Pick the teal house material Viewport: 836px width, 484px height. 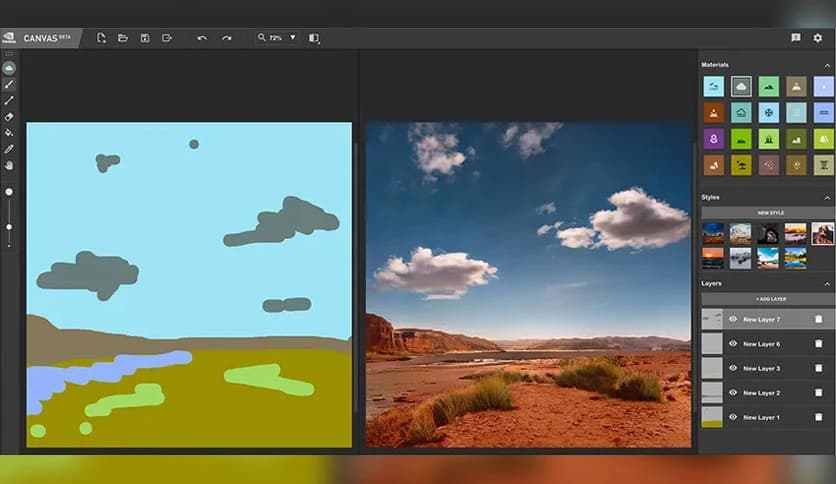point(741,112)
